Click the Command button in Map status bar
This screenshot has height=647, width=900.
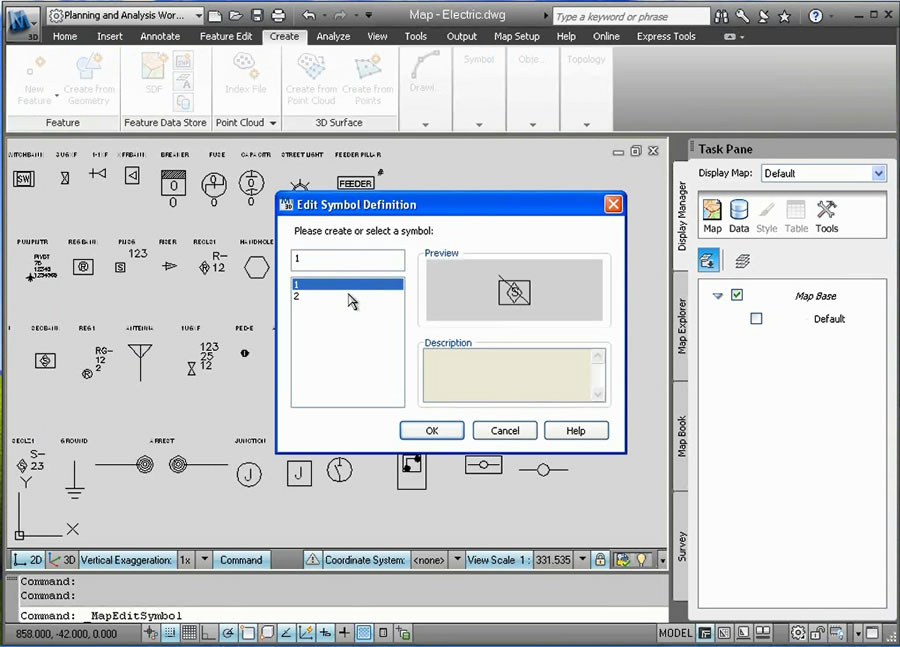(x=241, y=560)
